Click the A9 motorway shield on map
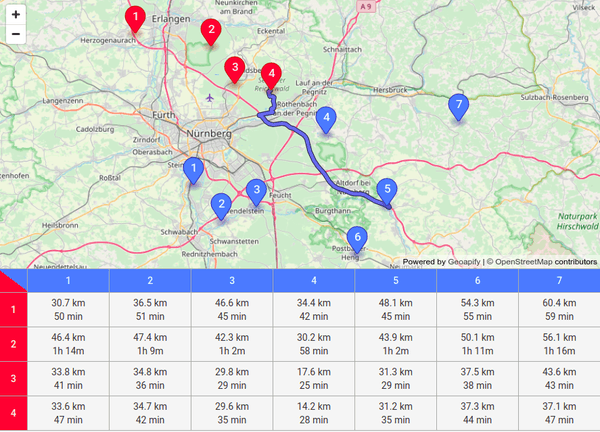The height and width of the screenshot is (432, 600). [x=366, y=7]
